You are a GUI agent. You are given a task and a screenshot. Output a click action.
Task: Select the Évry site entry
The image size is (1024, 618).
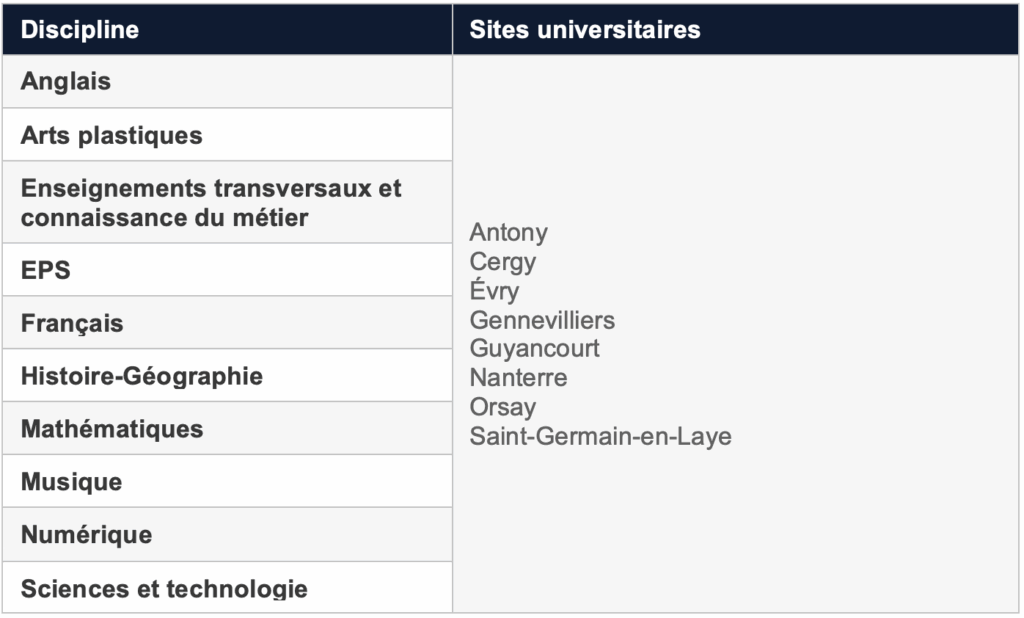(495, 291)
